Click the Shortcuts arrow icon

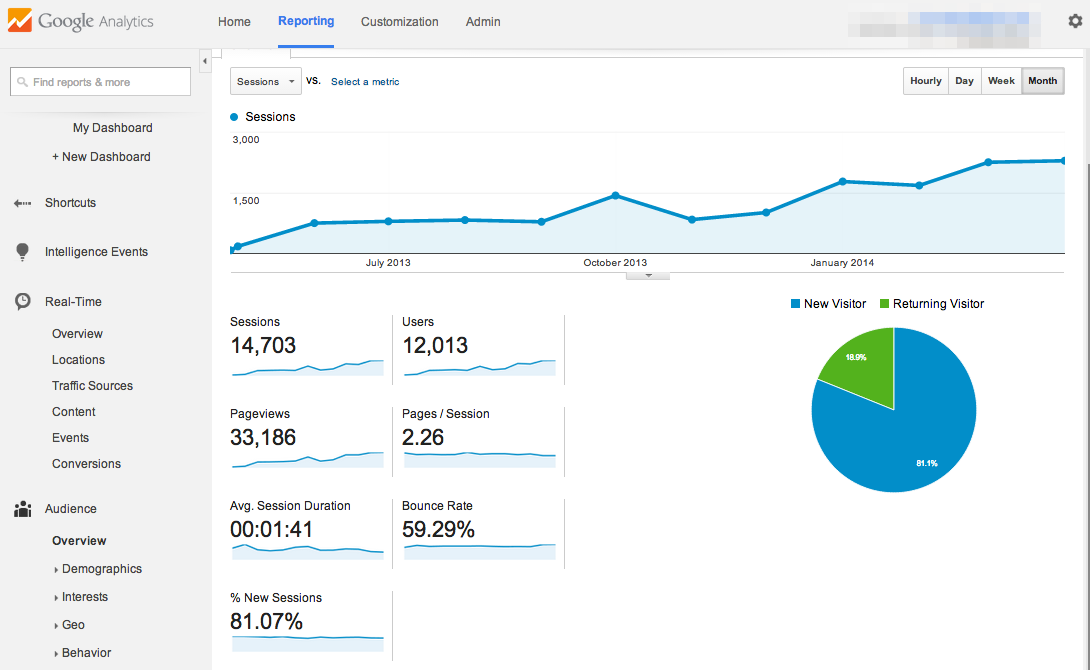coord(22,203)
